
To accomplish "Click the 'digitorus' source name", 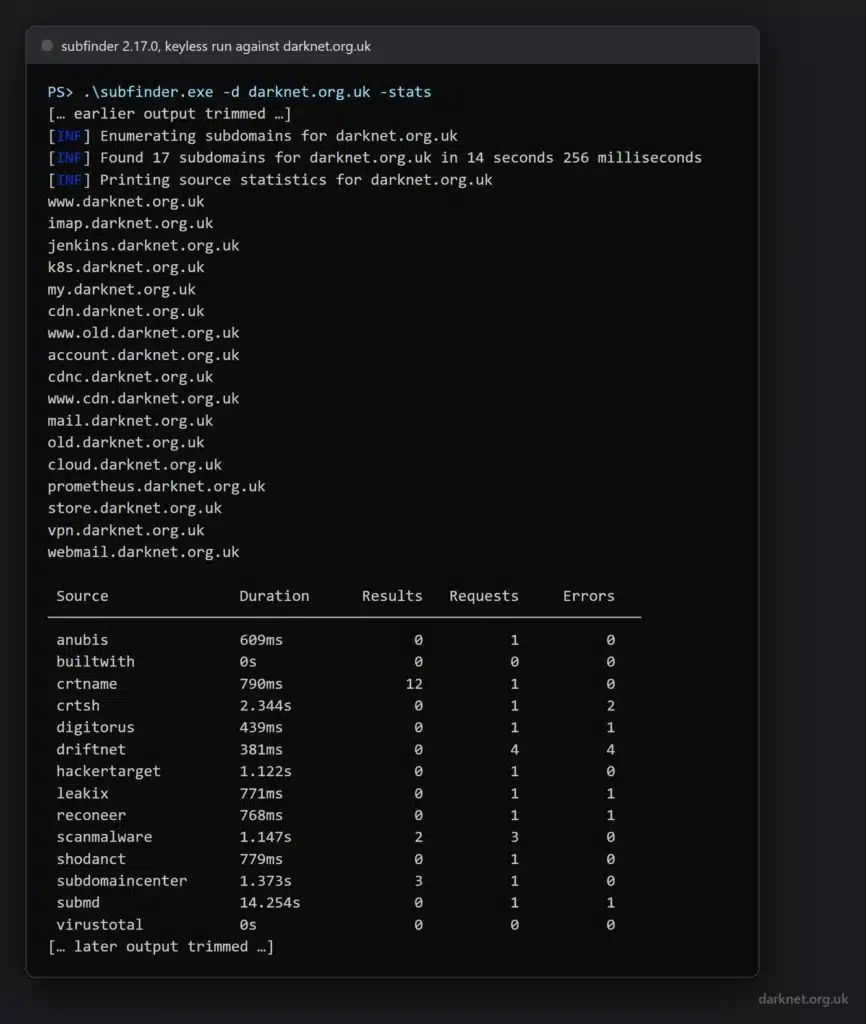I will point(95,728).
